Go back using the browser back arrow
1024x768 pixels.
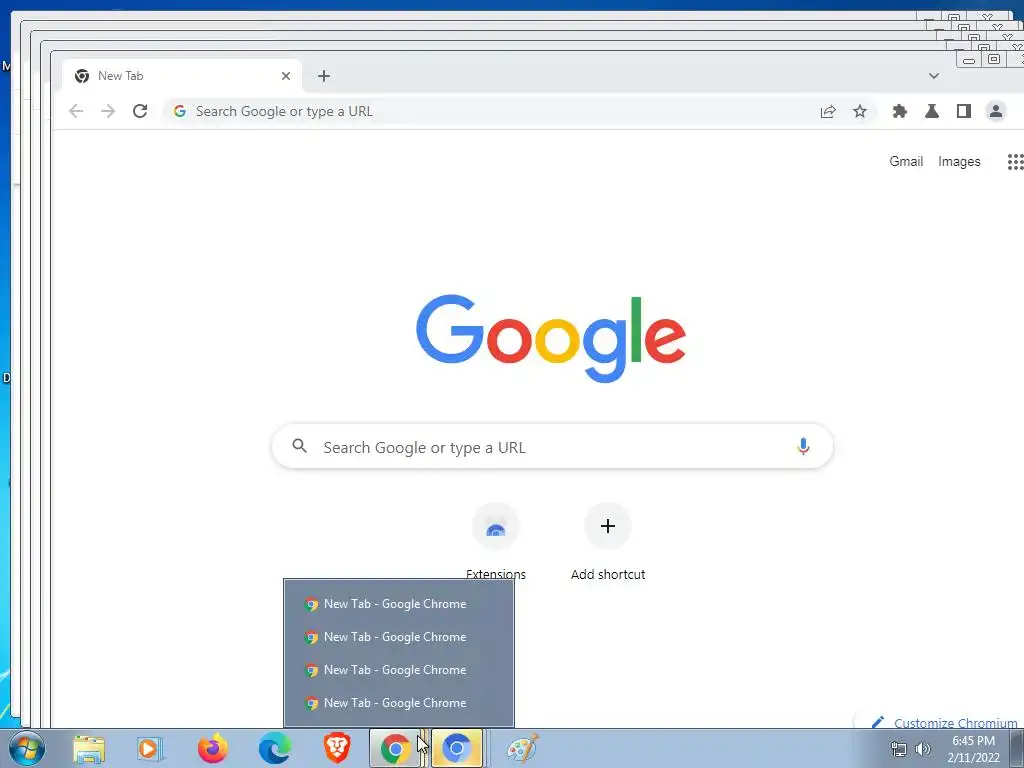[76, 111]
